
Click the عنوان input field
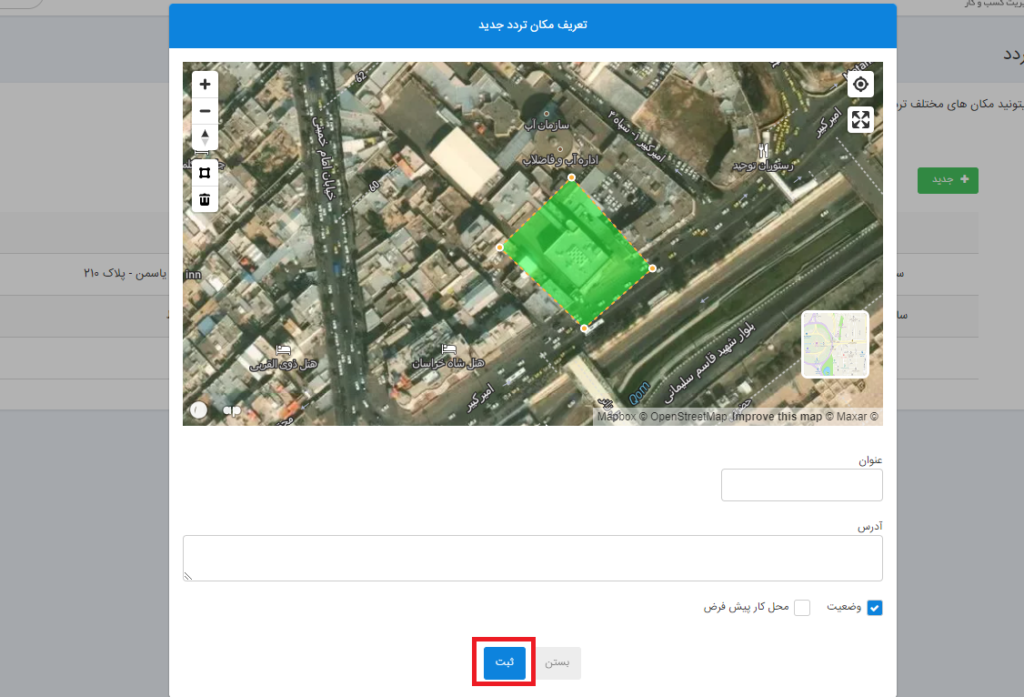point(801,486)
